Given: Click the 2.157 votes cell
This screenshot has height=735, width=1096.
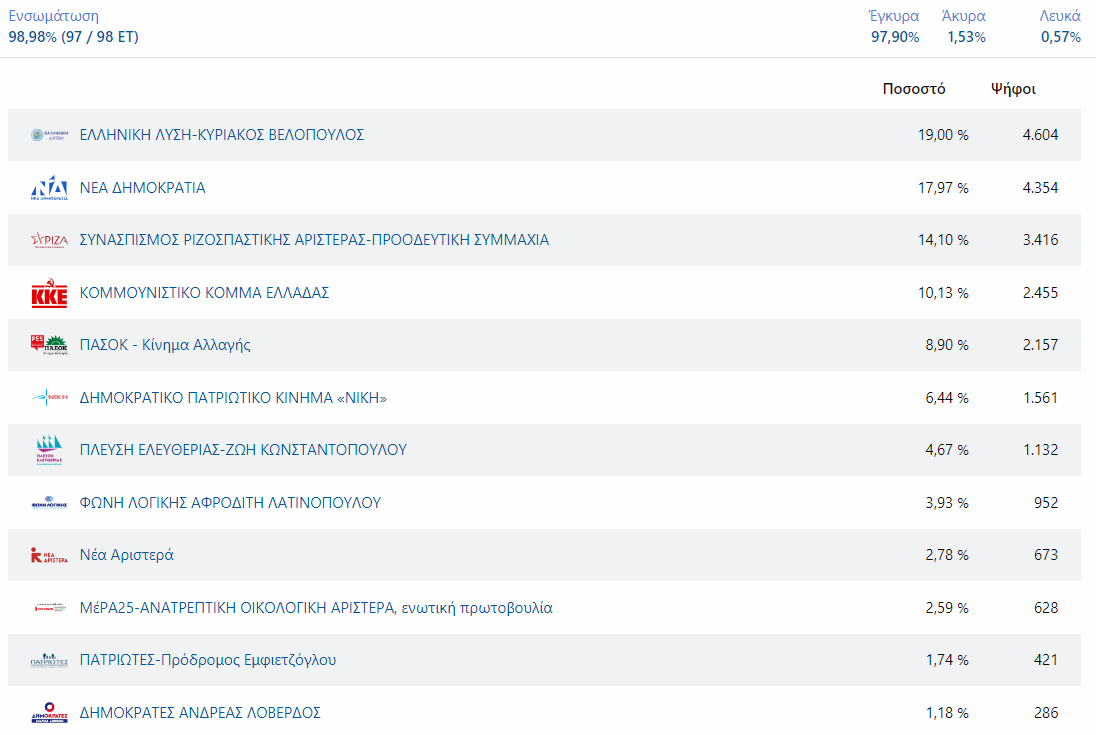Looking at the screenshot, I should click(1040, 345).
